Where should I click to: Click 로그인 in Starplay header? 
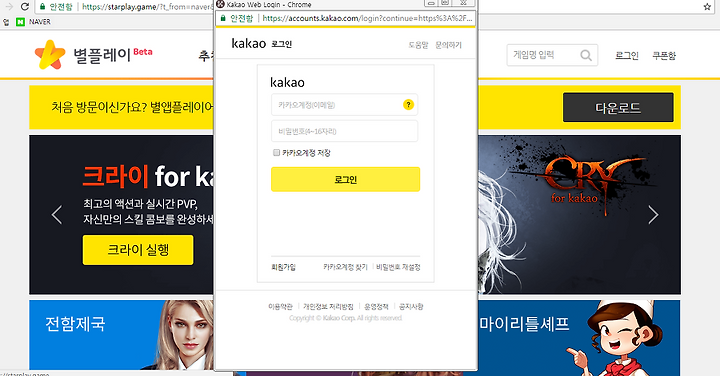click(x=627, y=56)
